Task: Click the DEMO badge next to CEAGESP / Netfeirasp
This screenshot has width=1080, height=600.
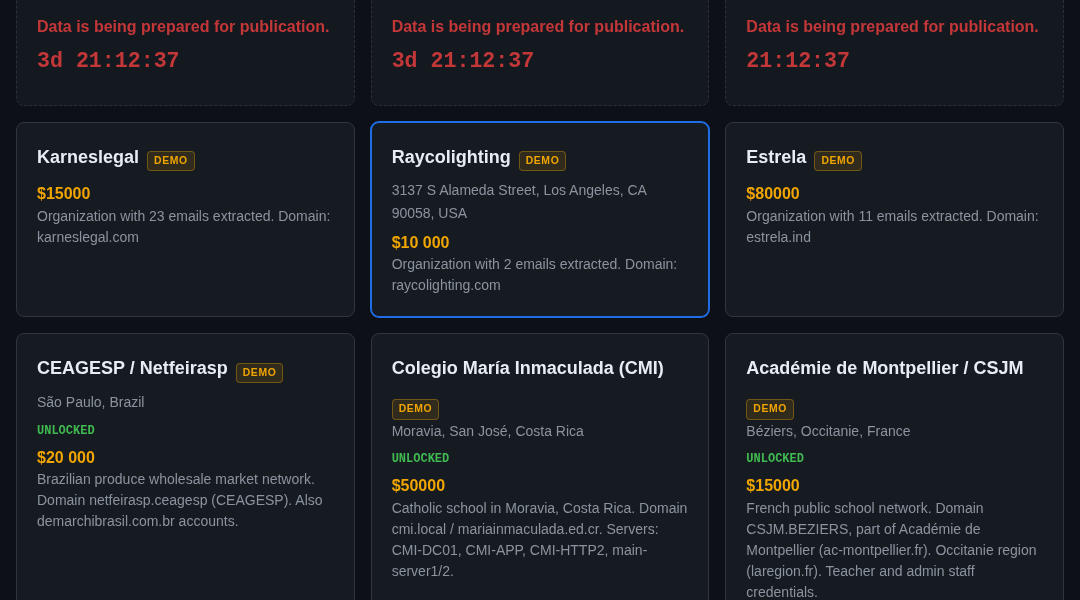Action: pyautogui.click(x=259, y=373)
